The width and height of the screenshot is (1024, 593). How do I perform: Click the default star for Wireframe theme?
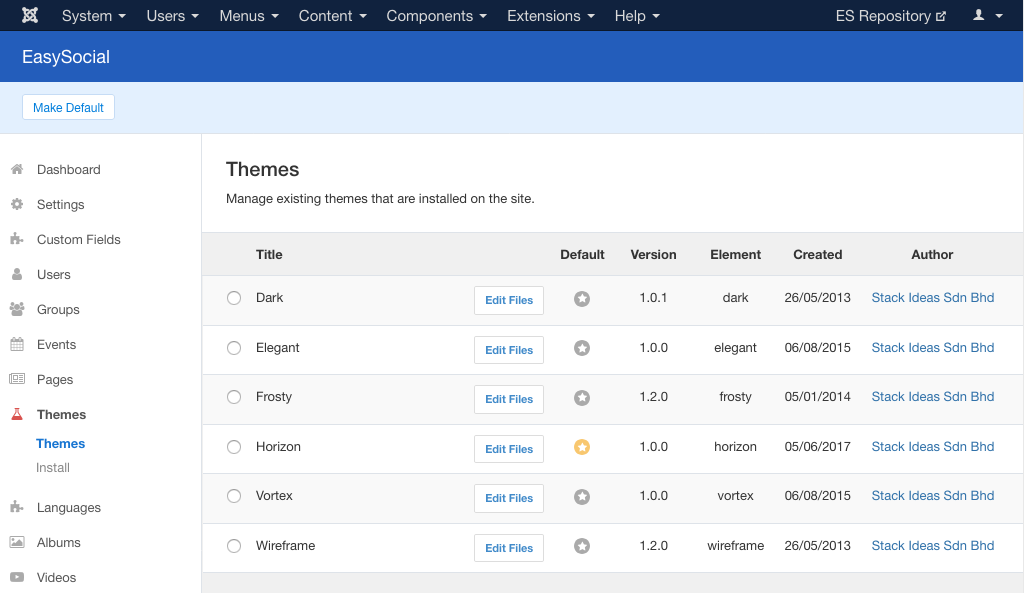(582, 546)
